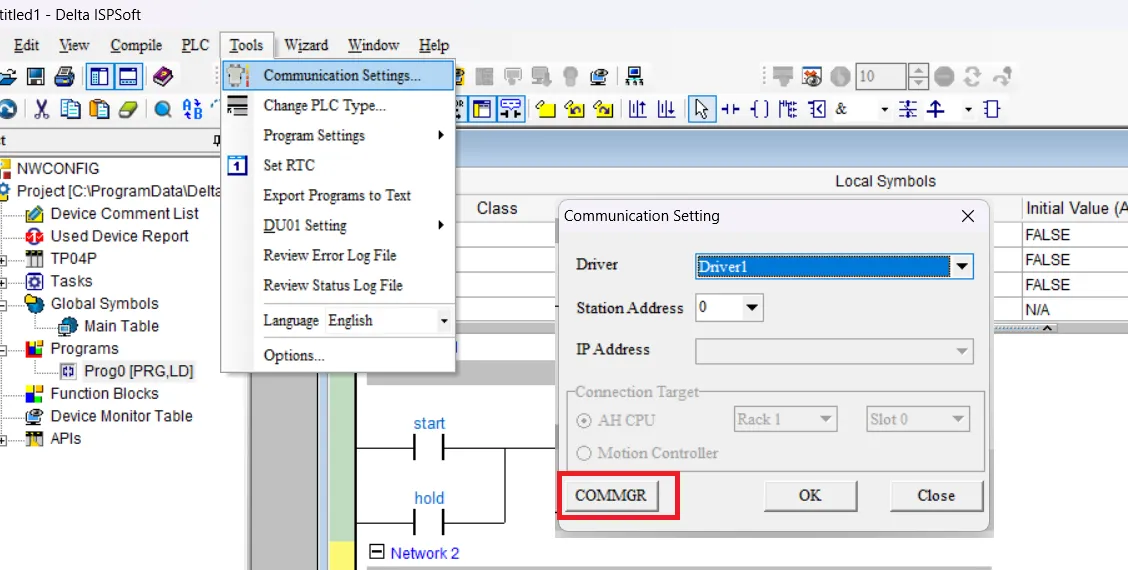Viewport: 1128px width, 570px height.
Task: Click the online mode PLC monitor icon
Action: tap(599, 76)
